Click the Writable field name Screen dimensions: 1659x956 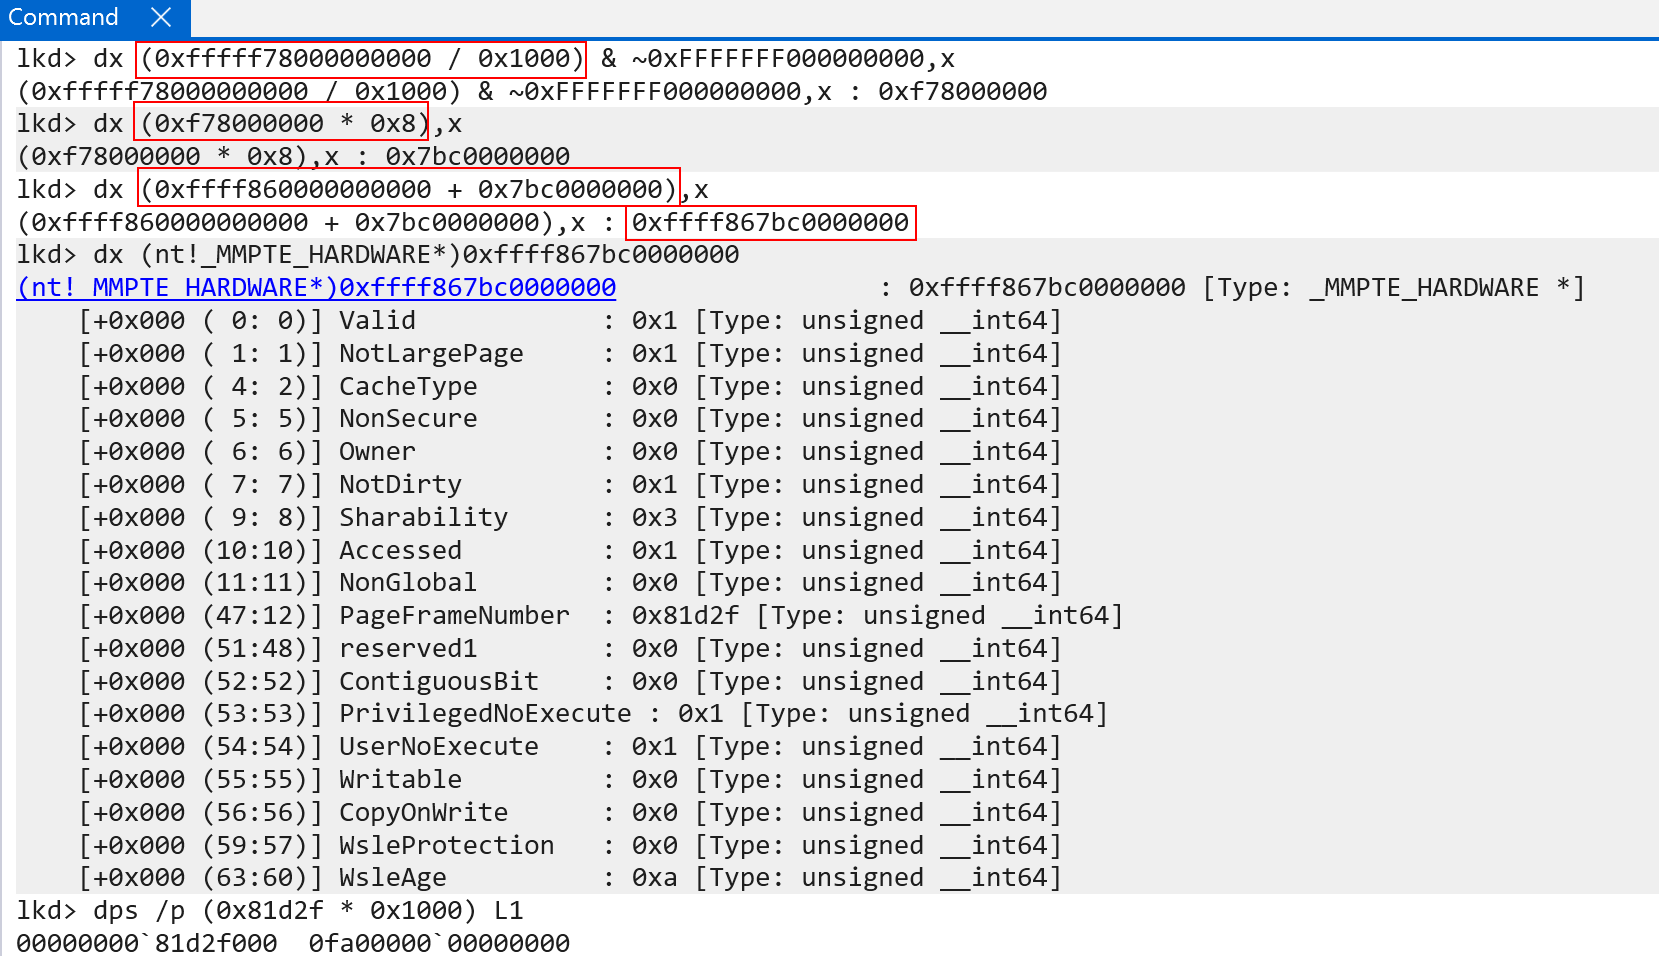pyautogui.click(x=400, y=780)
